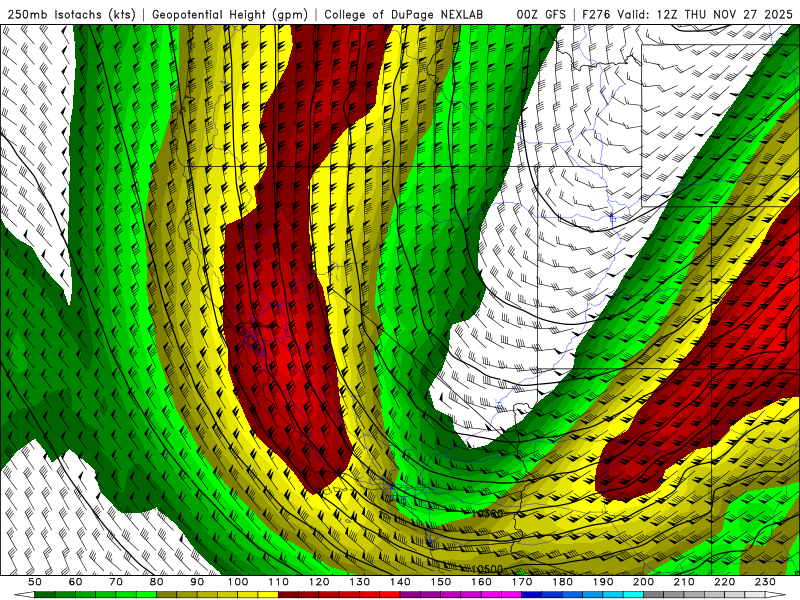800x600 pixels.
Task: Click the '10380' height contour label
Action: (487, 513)
